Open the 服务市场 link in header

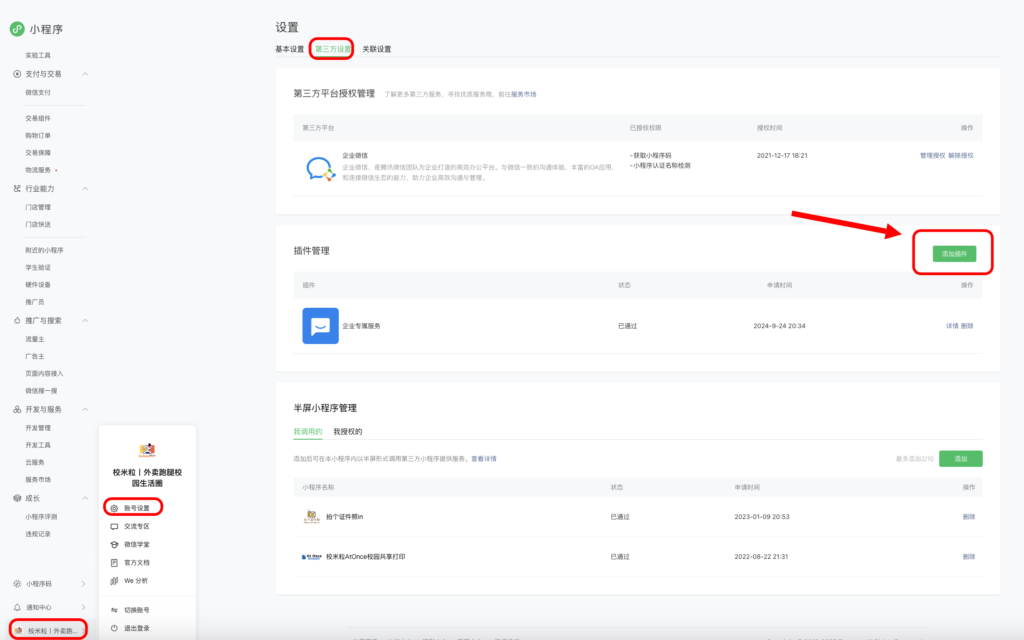point(524,94)
